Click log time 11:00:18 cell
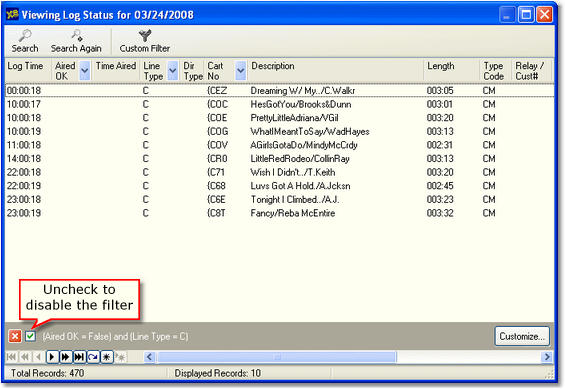The height and width of the screenshot is (390, 565). (24, 145)
